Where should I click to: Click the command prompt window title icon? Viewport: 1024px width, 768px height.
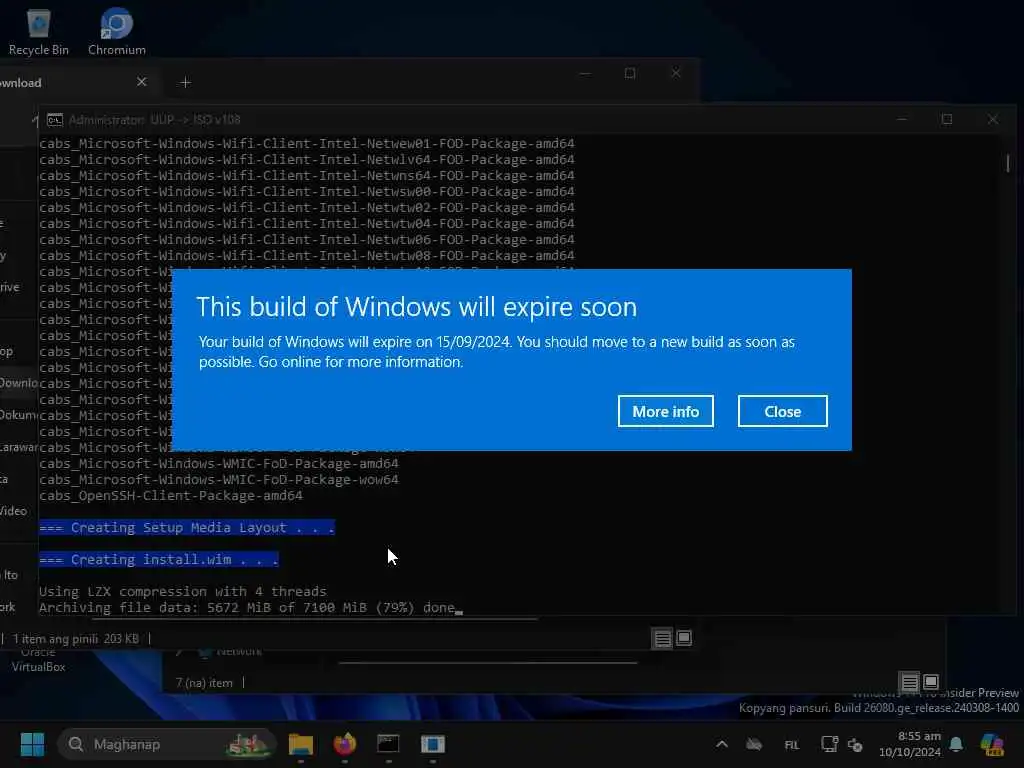coord(55,120)
